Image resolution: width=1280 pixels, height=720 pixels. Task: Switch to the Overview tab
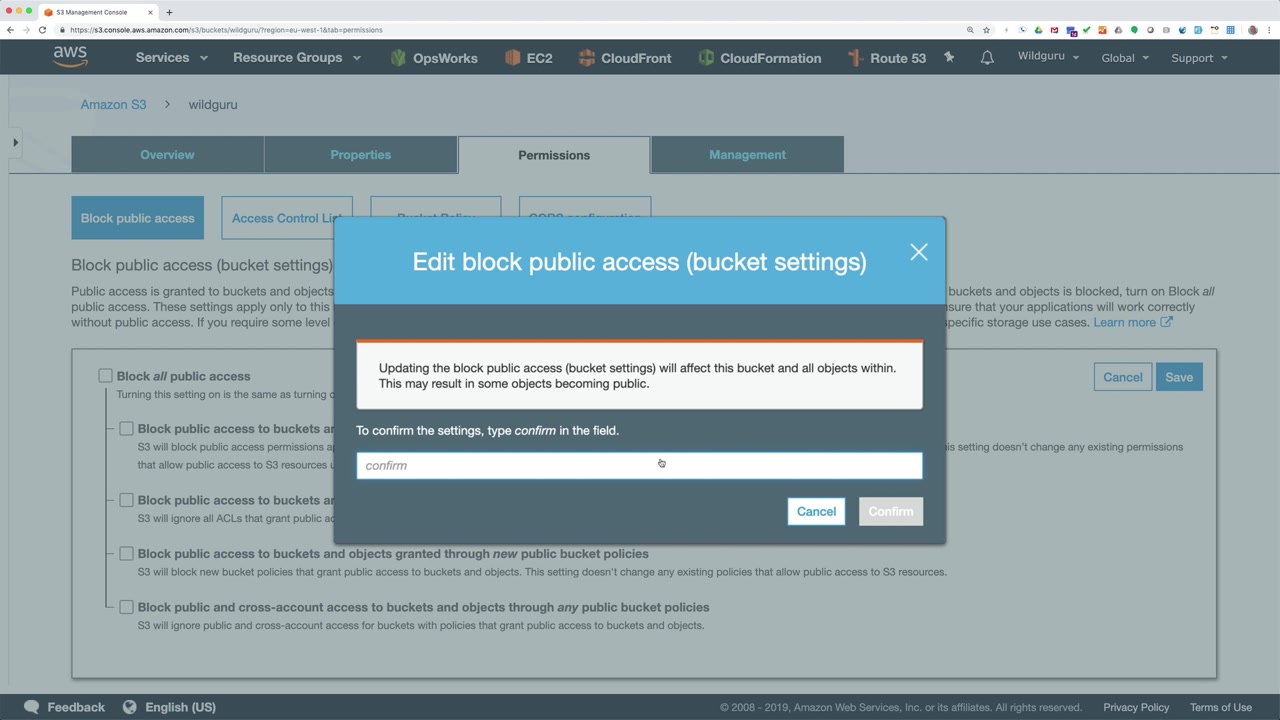167,155
